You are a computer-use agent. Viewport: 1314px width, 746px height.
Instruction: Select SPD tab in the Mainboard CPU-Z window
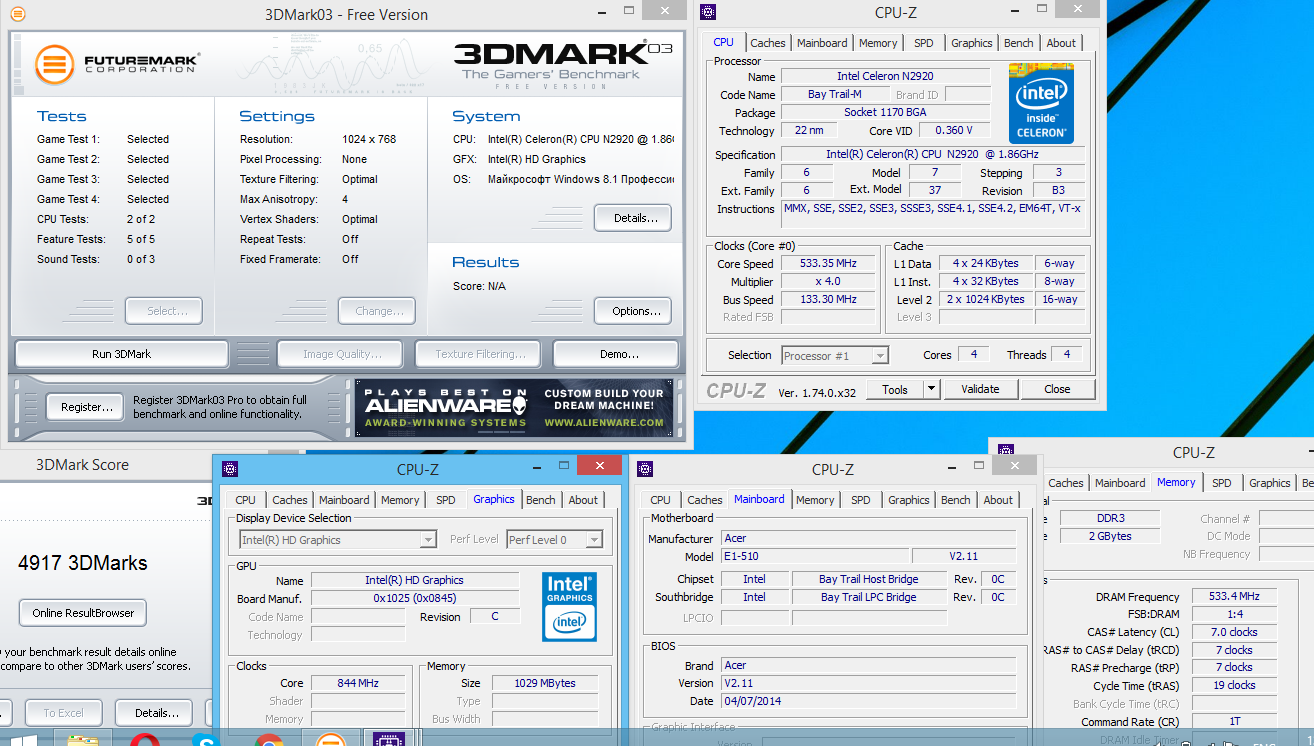pos(861,500)
